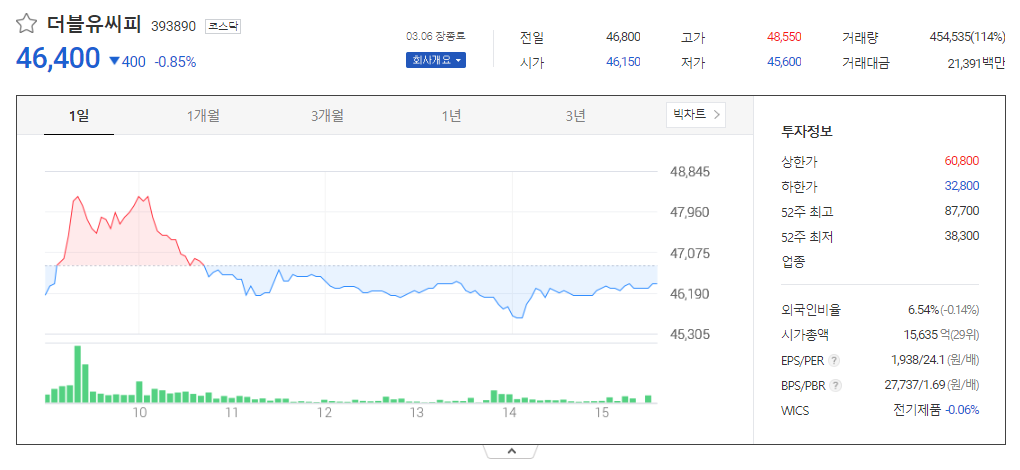Click the 상한가 value 60,800

click(961, 161)
